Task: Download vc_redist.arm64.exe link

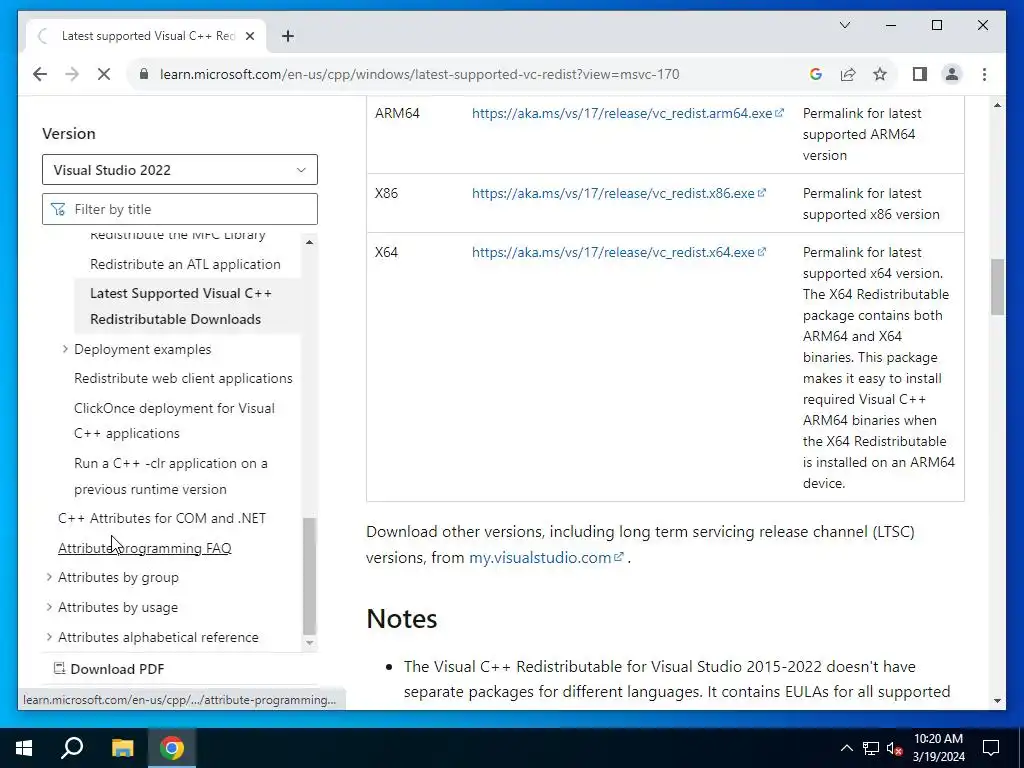Action: (x=628, y=113)
